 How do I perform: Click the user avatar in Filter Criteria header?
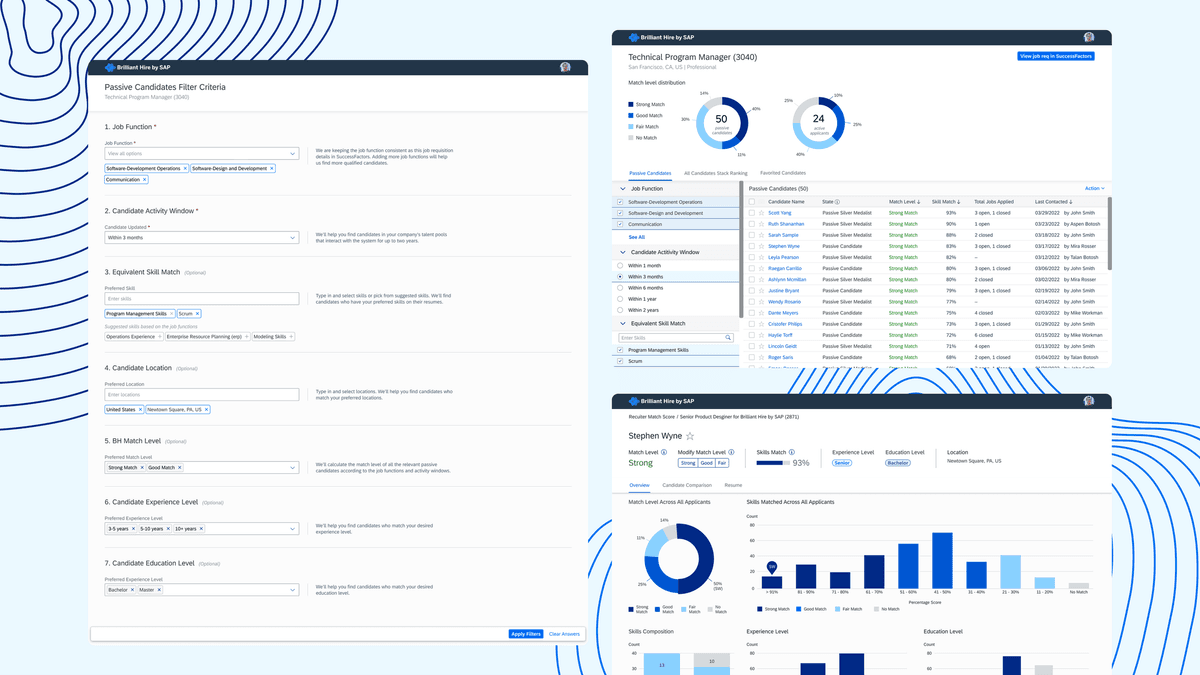pos(565,67)
